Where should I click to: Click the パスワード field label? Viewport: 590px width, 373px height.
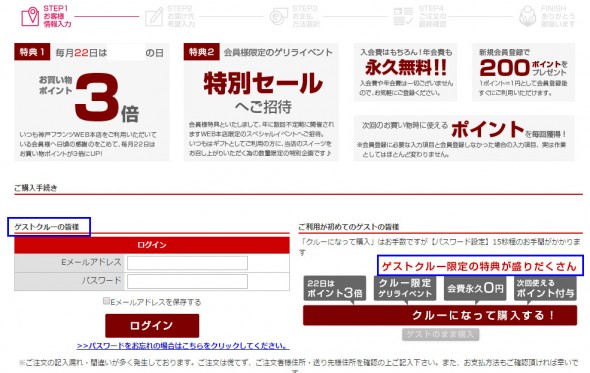coord(102,280)
